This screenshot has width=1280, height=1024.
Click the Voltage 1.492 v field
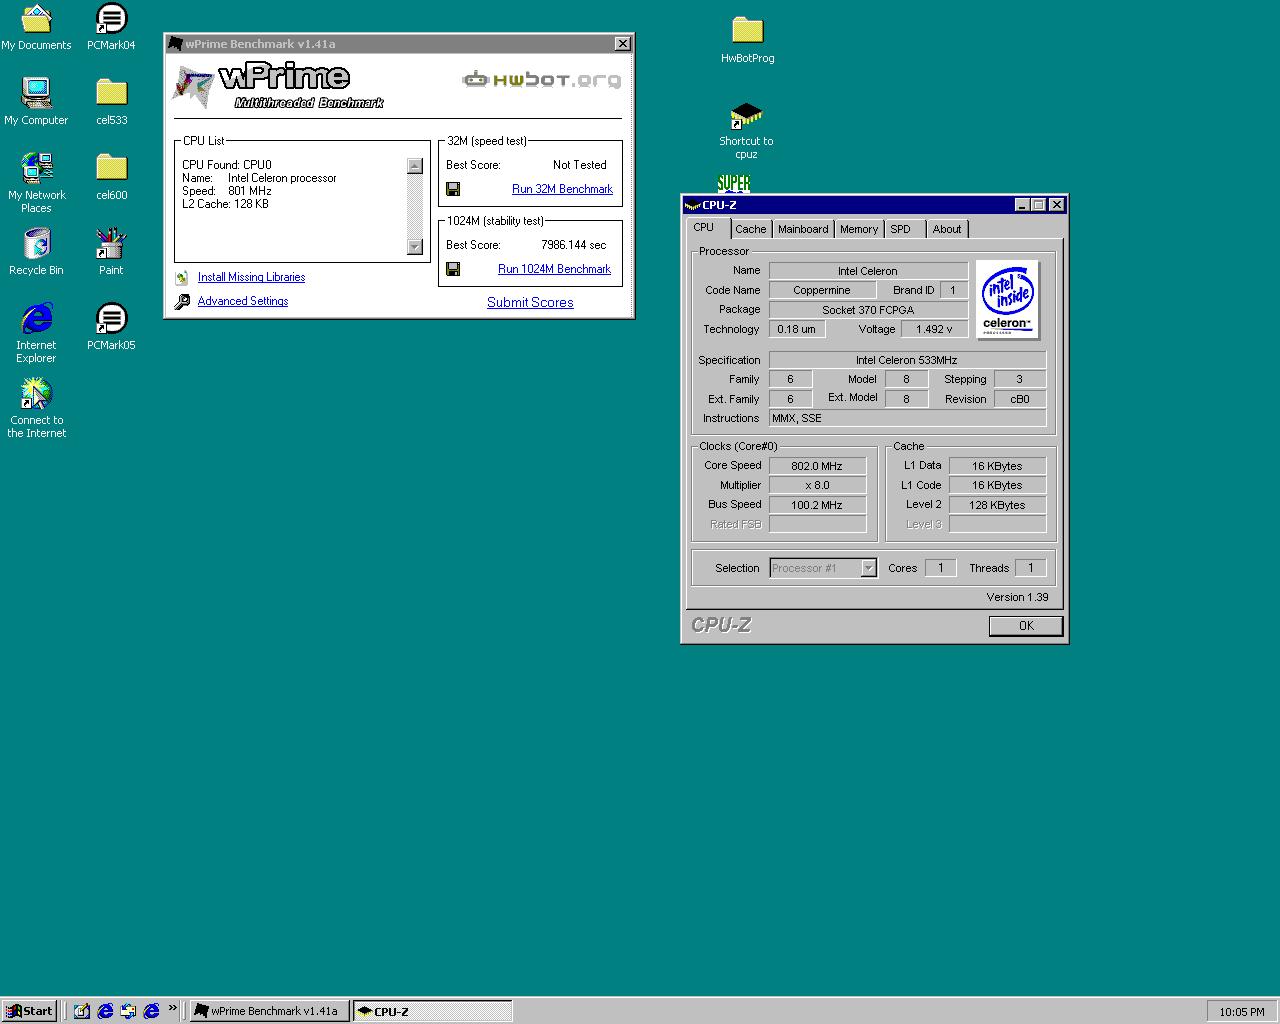click(x=934, y=329)
